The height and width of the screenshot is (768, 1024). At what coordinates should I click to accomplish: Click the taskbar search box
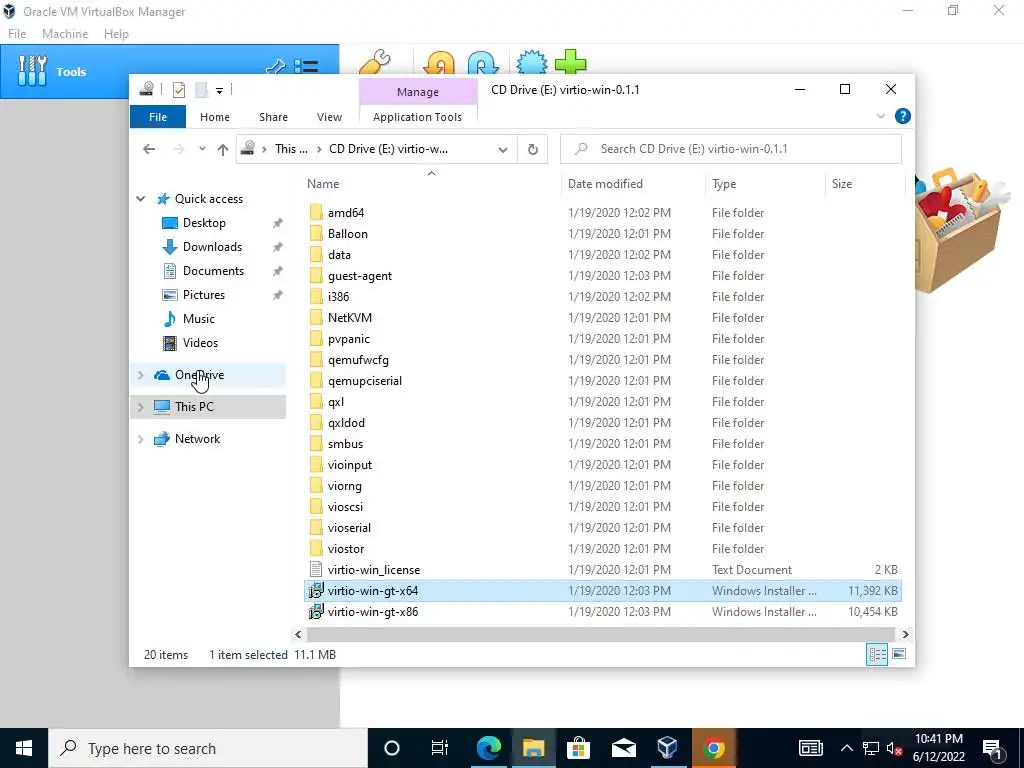coord(208,748)
